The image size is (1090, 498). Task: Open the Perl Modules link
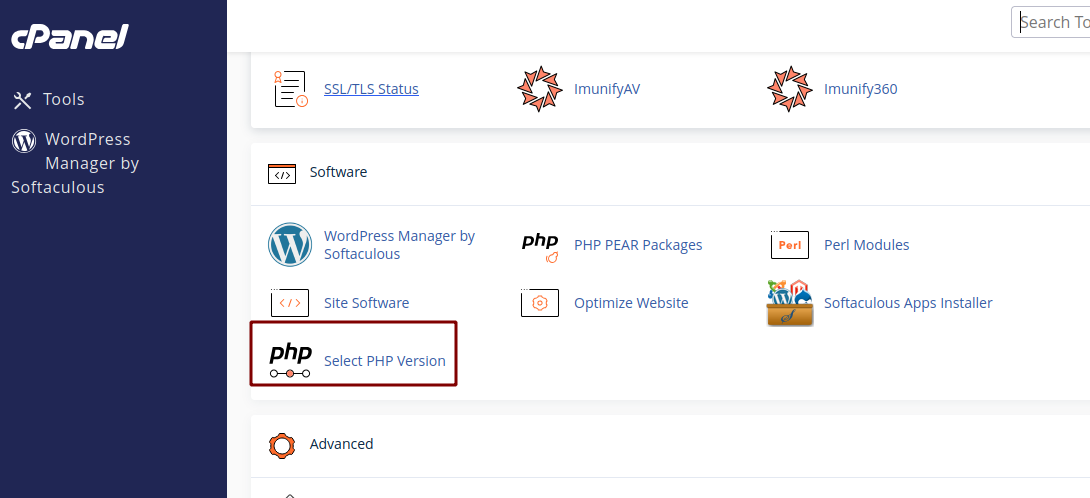[x=866, y=245]
